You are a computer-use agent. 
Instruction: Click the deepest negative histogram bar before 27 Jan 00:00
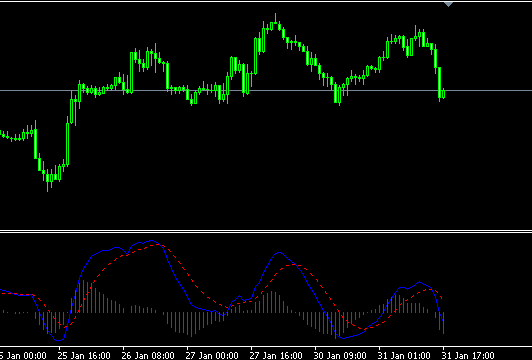click(191, 324)
